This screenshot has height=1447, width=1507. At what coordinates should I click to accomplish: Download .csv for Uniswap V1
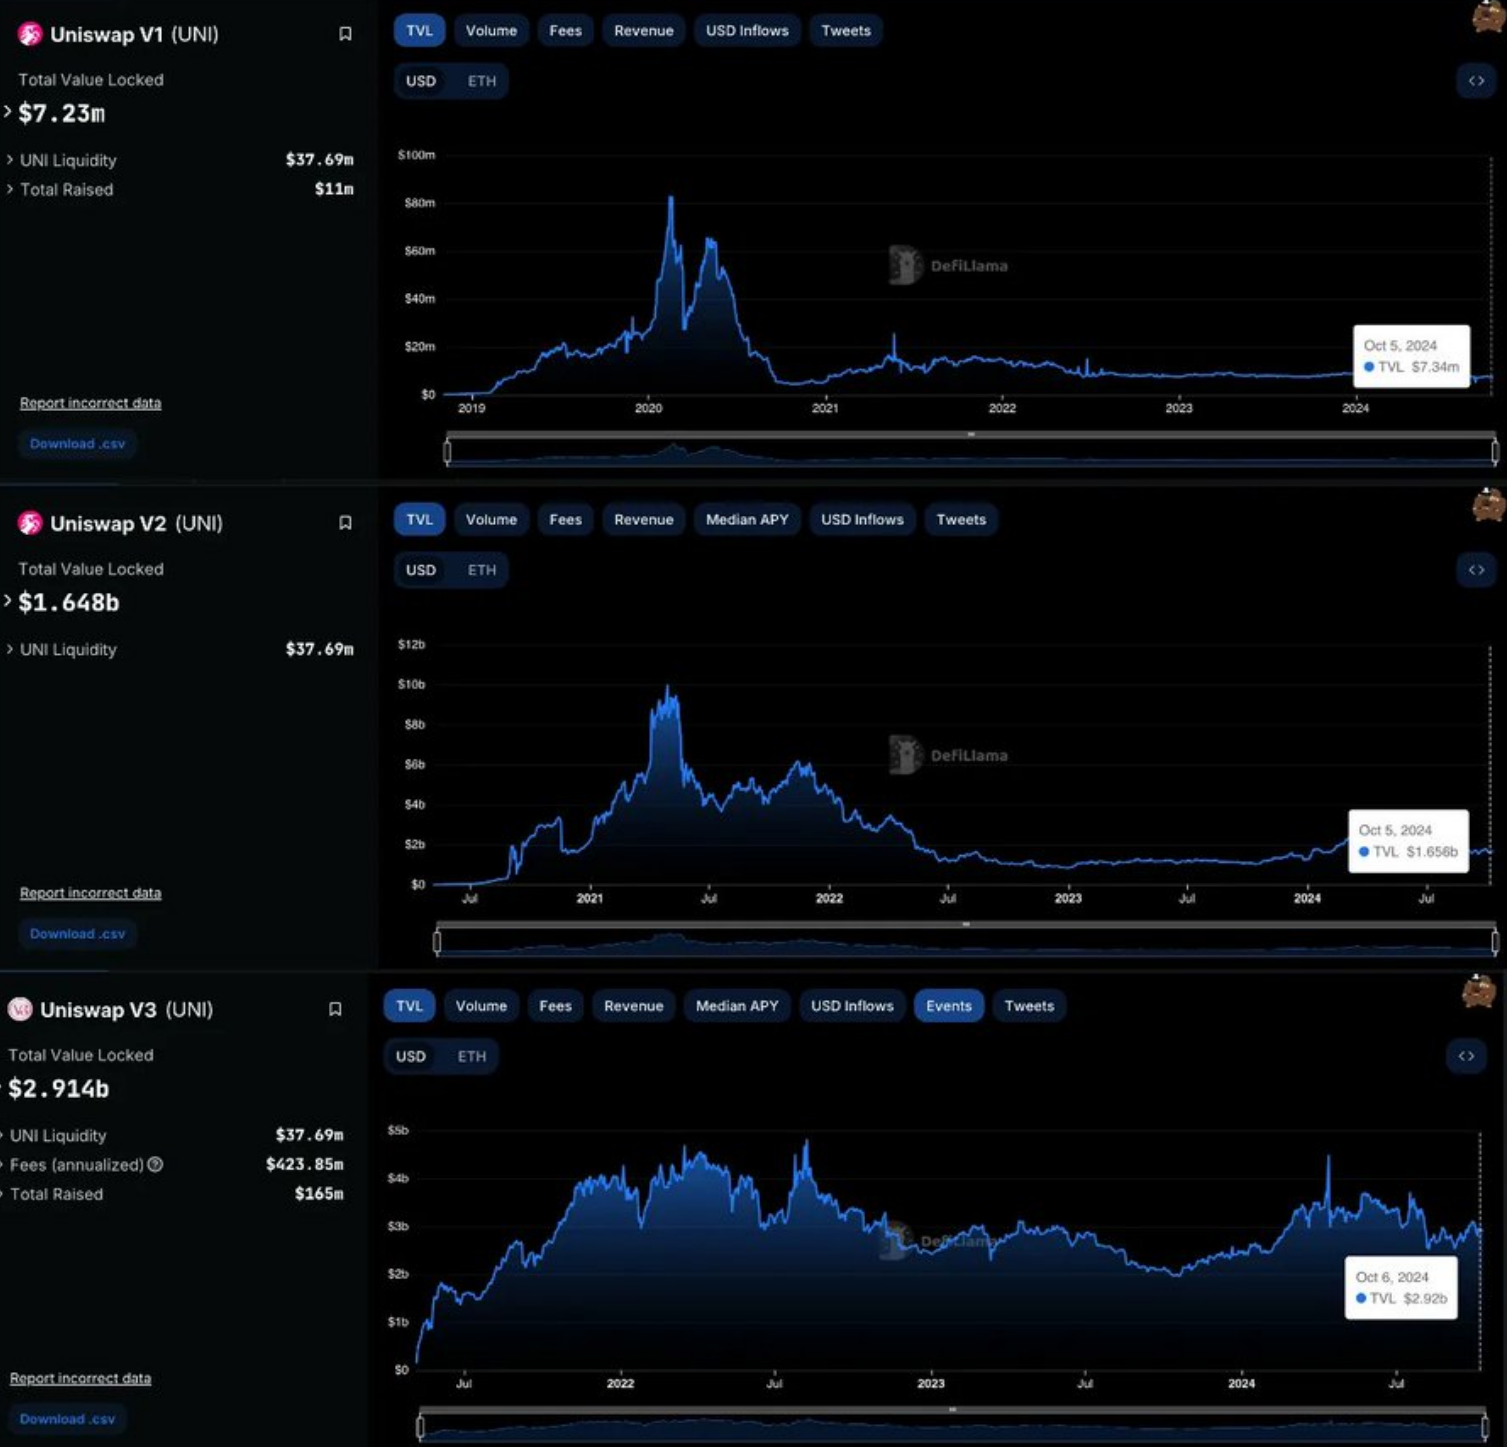pos(77,444)
